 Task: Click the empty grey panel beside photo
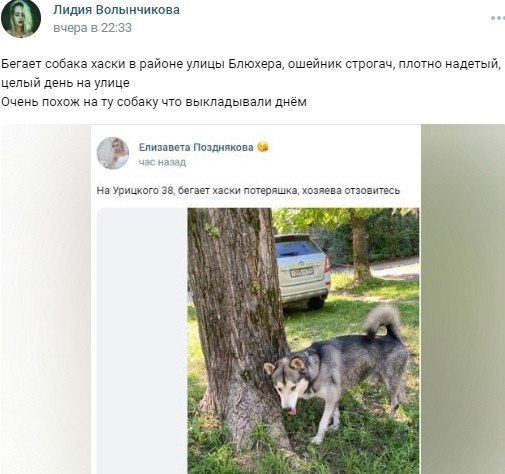pos(142,341)
